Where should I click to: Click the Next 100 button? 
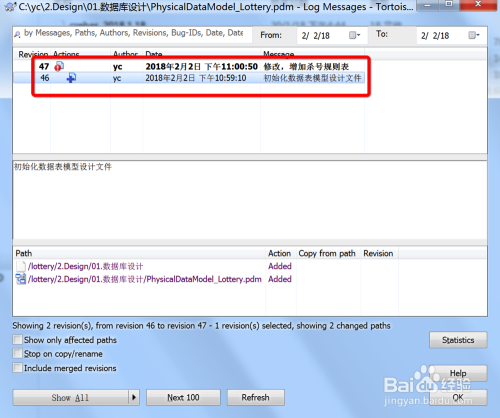pyautogui.click(x=183, y=397)
